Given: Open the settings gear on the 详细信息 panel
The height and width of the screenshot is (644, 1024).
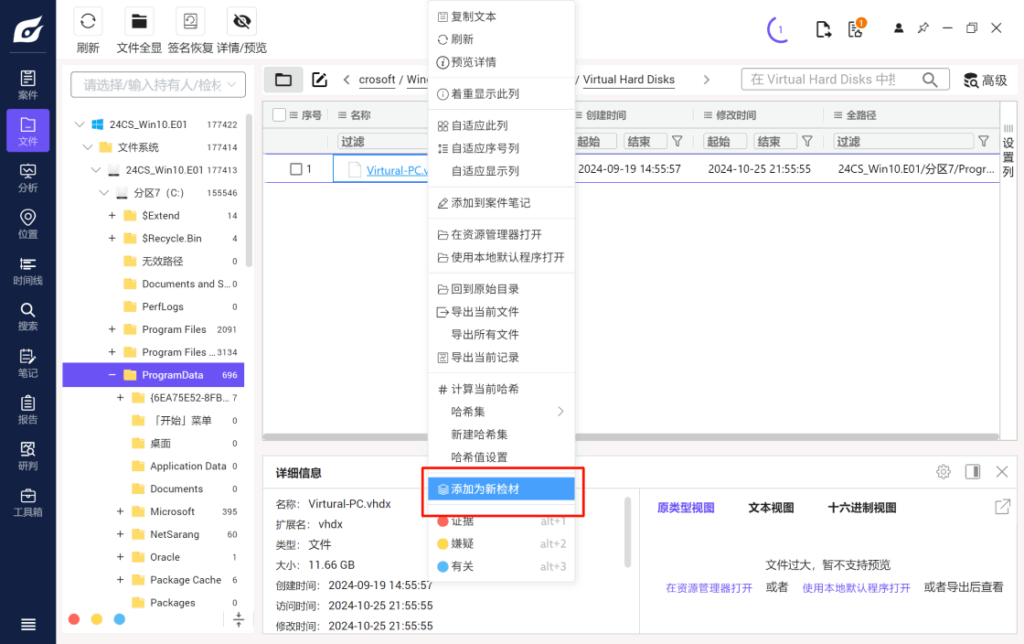Looking at the screenshot, I should (942, 471).
